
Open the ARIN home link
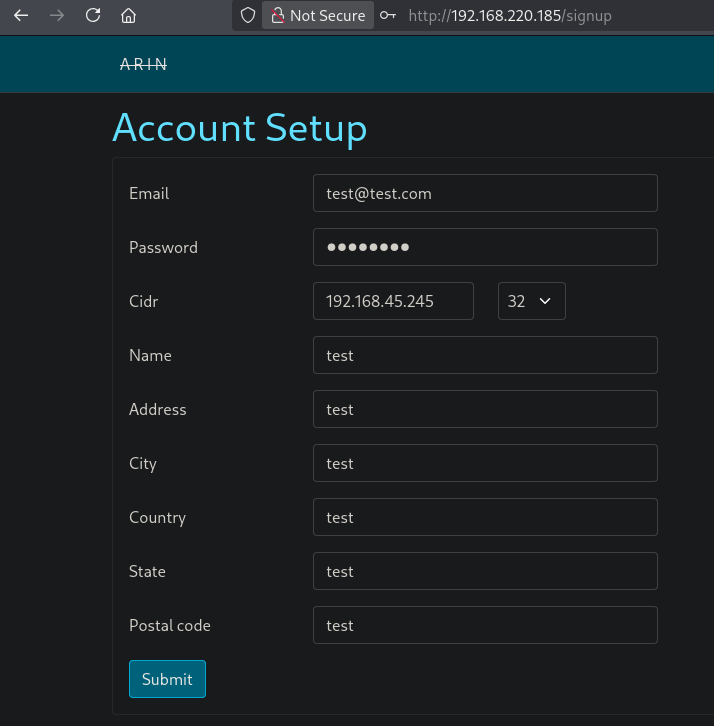coord(143,64)
